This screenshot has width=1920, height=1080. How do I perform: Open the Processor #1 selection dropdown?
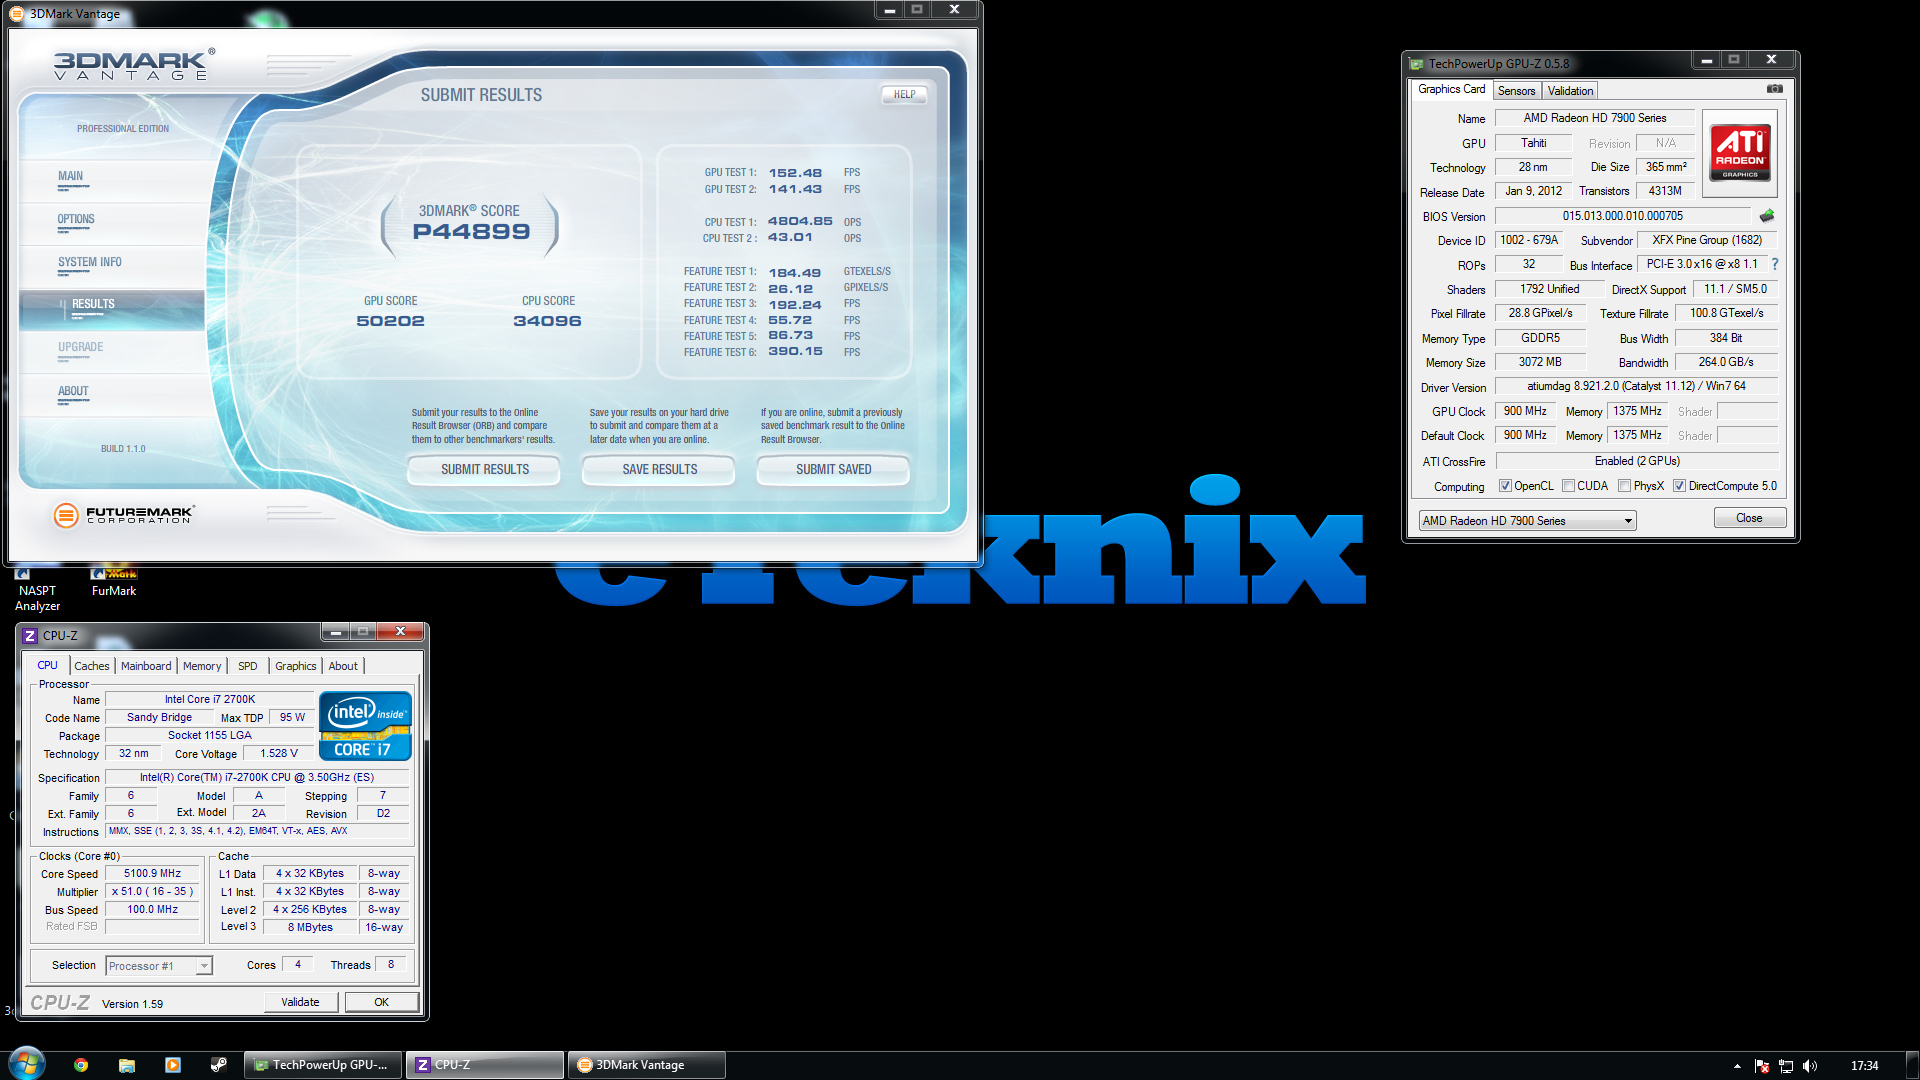[x=159, y=966]
